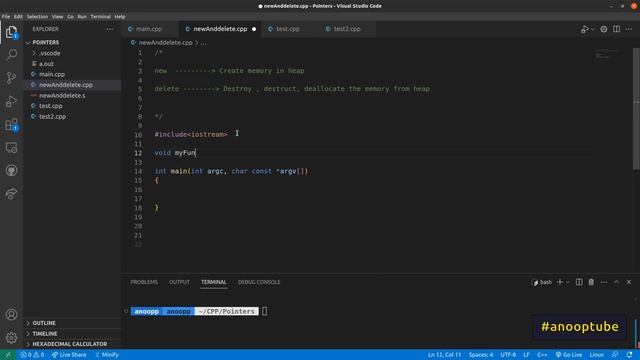Change encoding via UTF-8 indicator

508,355
